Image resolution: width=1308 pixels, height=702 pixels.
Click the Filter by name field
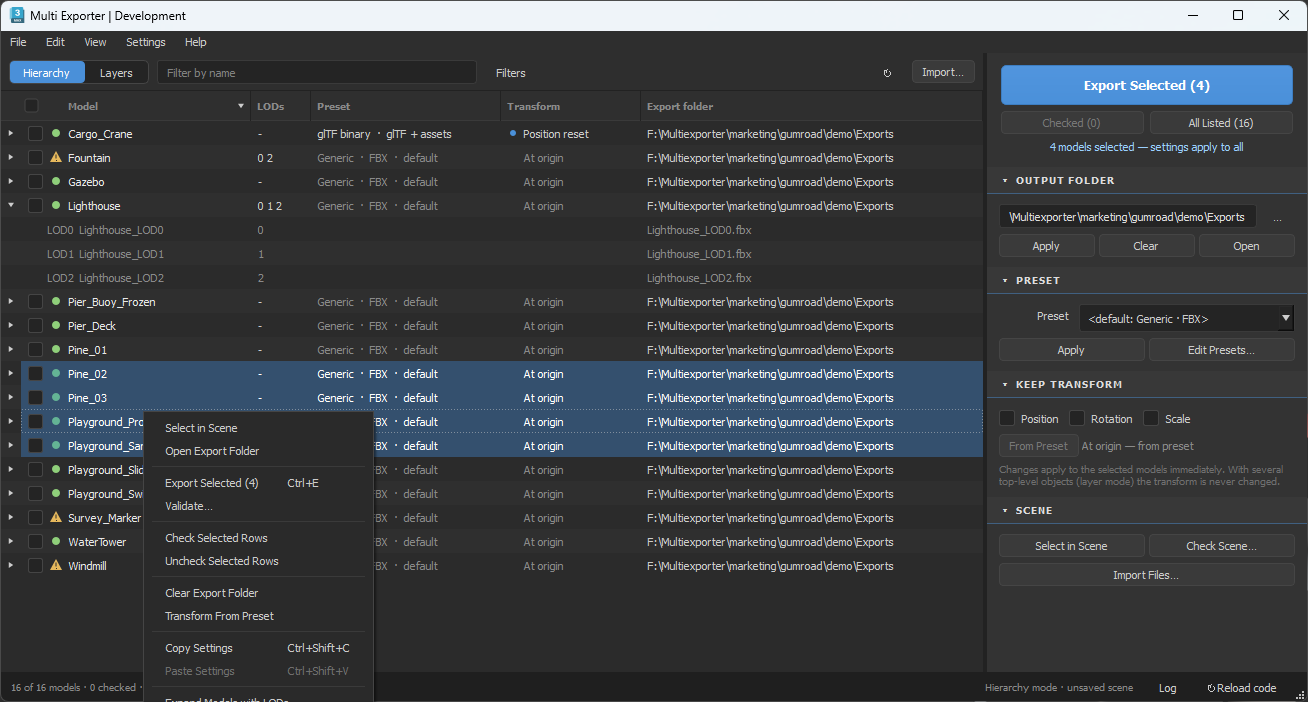(x=317, y=73)
